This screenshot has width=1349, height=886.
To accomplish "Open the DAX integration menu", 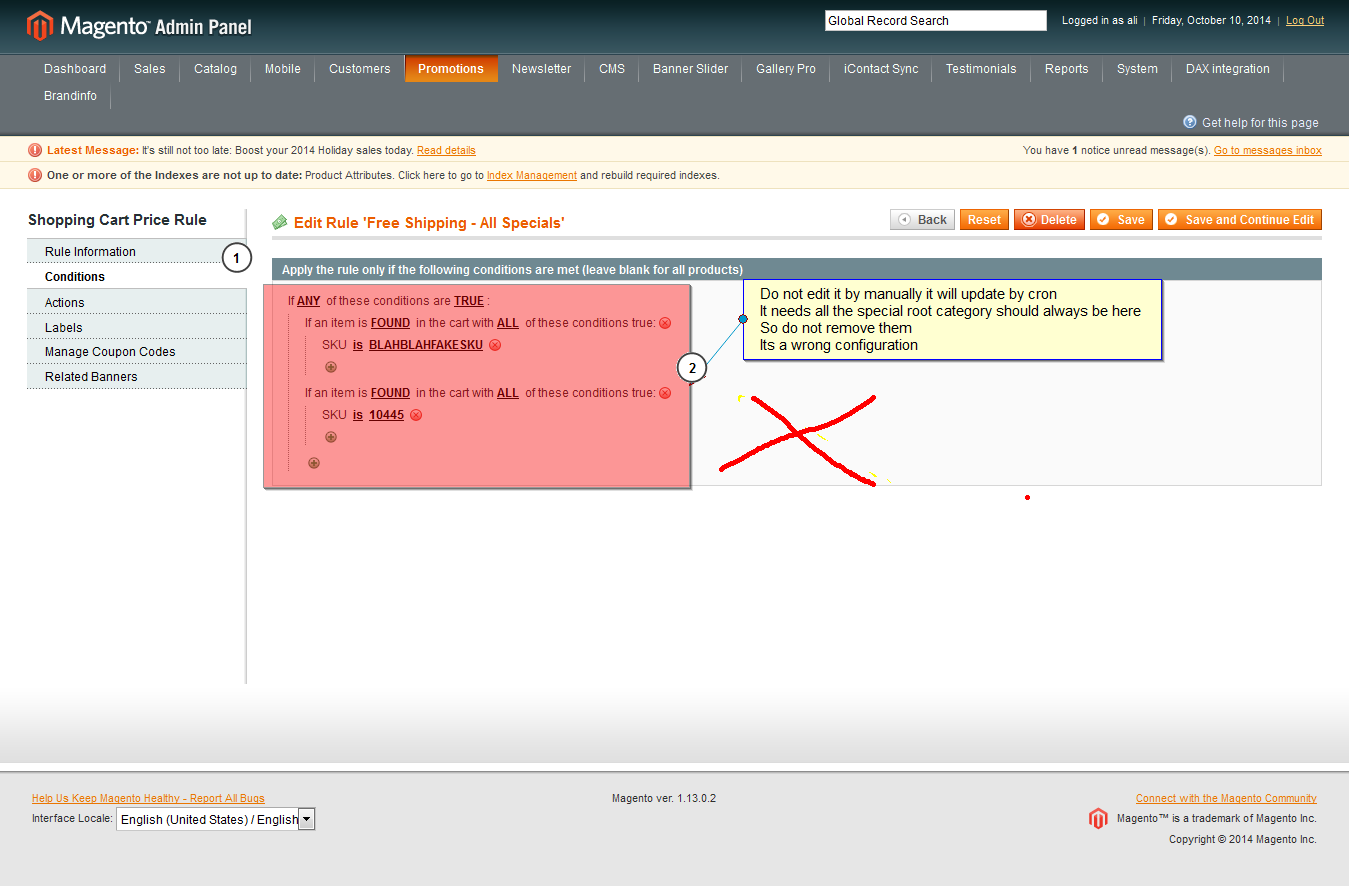I will [1228, 69].
